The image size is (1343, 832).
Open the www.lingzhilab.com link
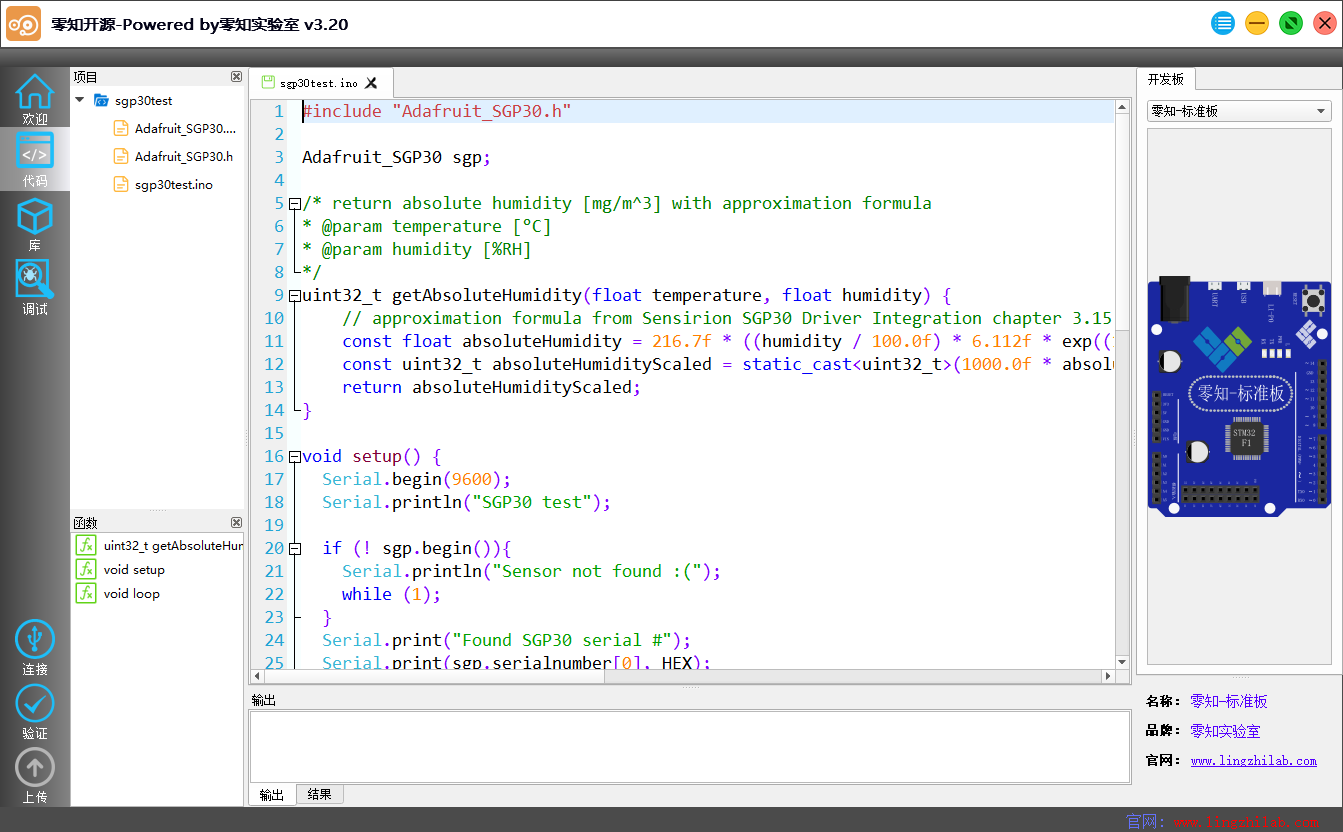click(1253, 761)
